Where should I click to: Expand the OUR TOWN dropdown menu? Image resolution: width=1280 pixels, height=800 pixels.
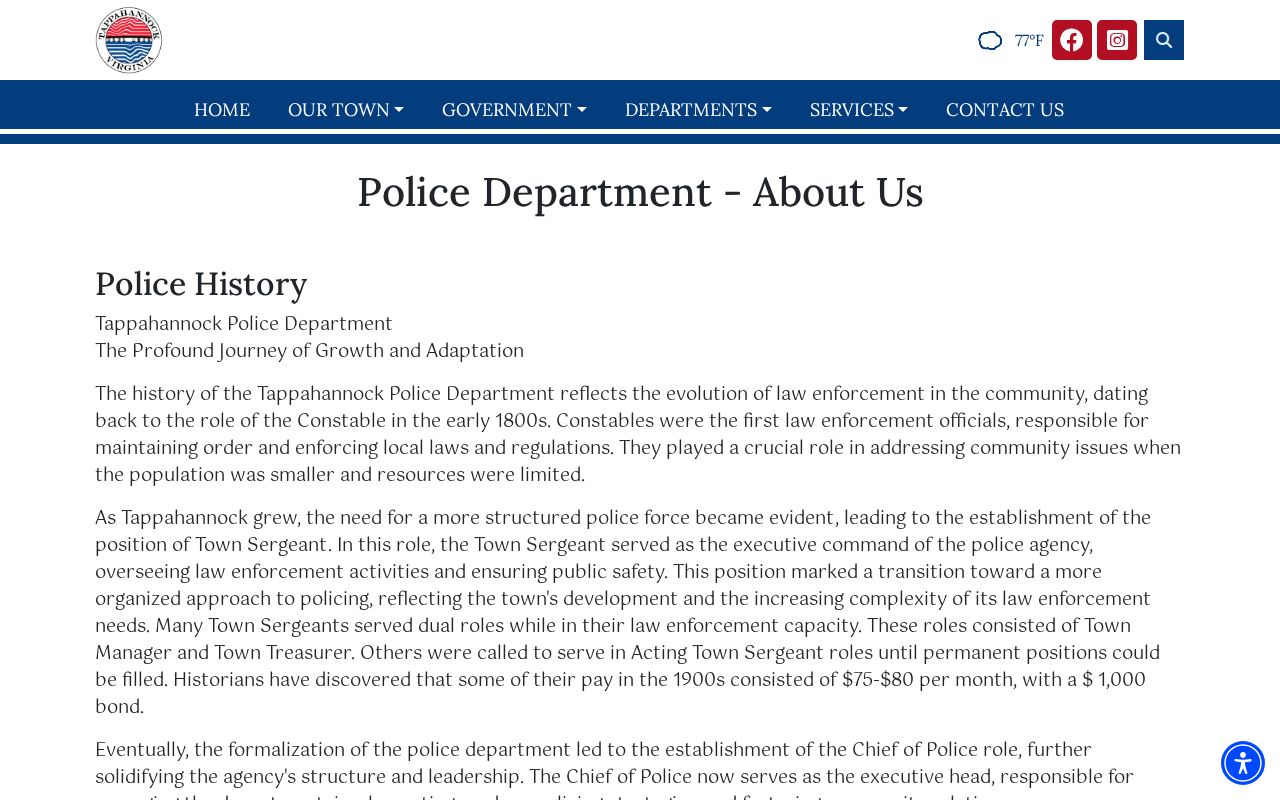coord(346,110)
